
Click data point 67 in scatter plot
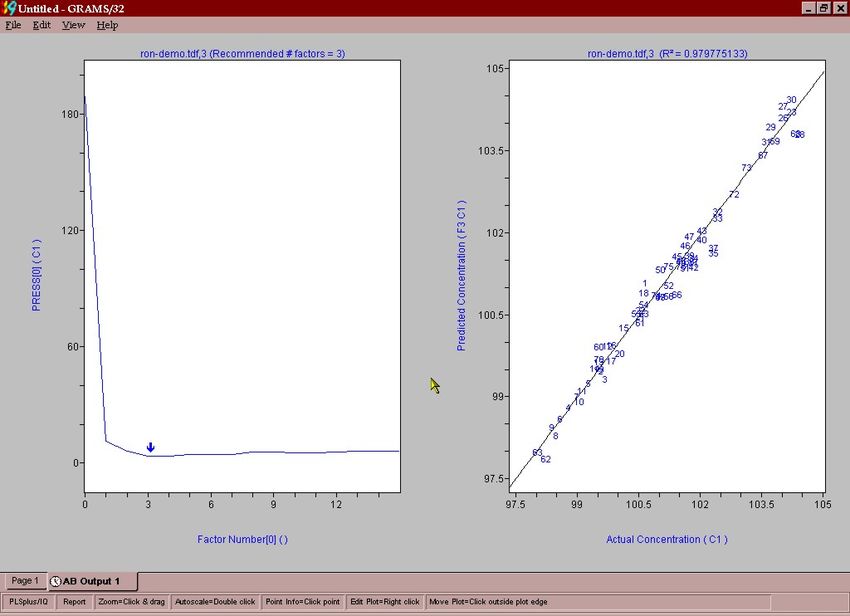click(763, 156)
